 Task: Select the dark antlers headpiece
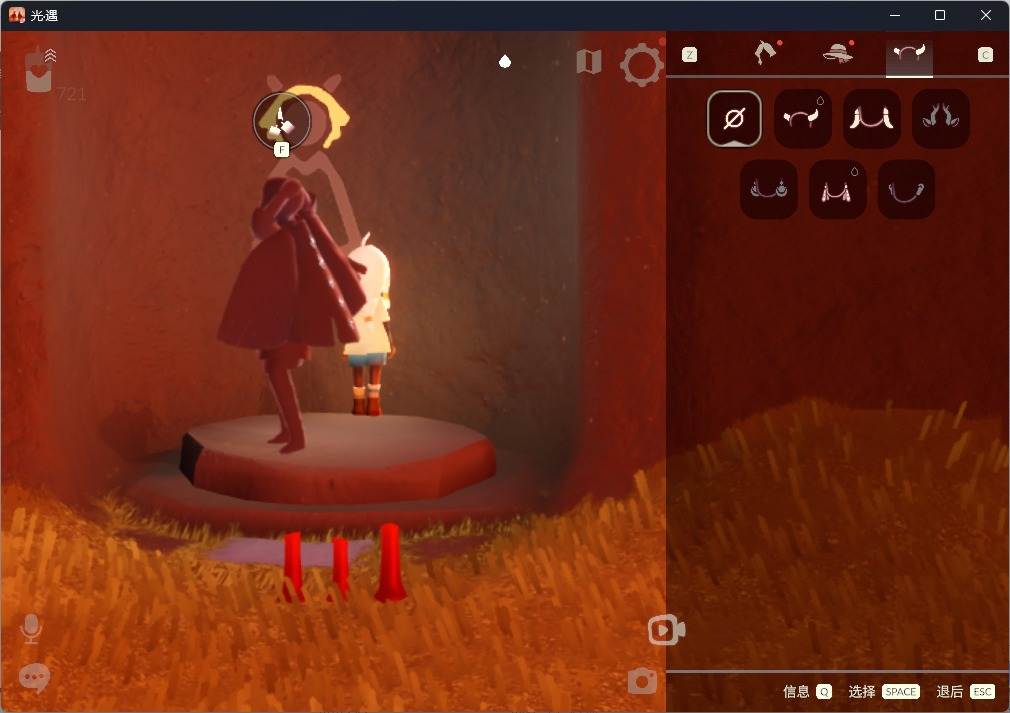(x=940, y=119)
